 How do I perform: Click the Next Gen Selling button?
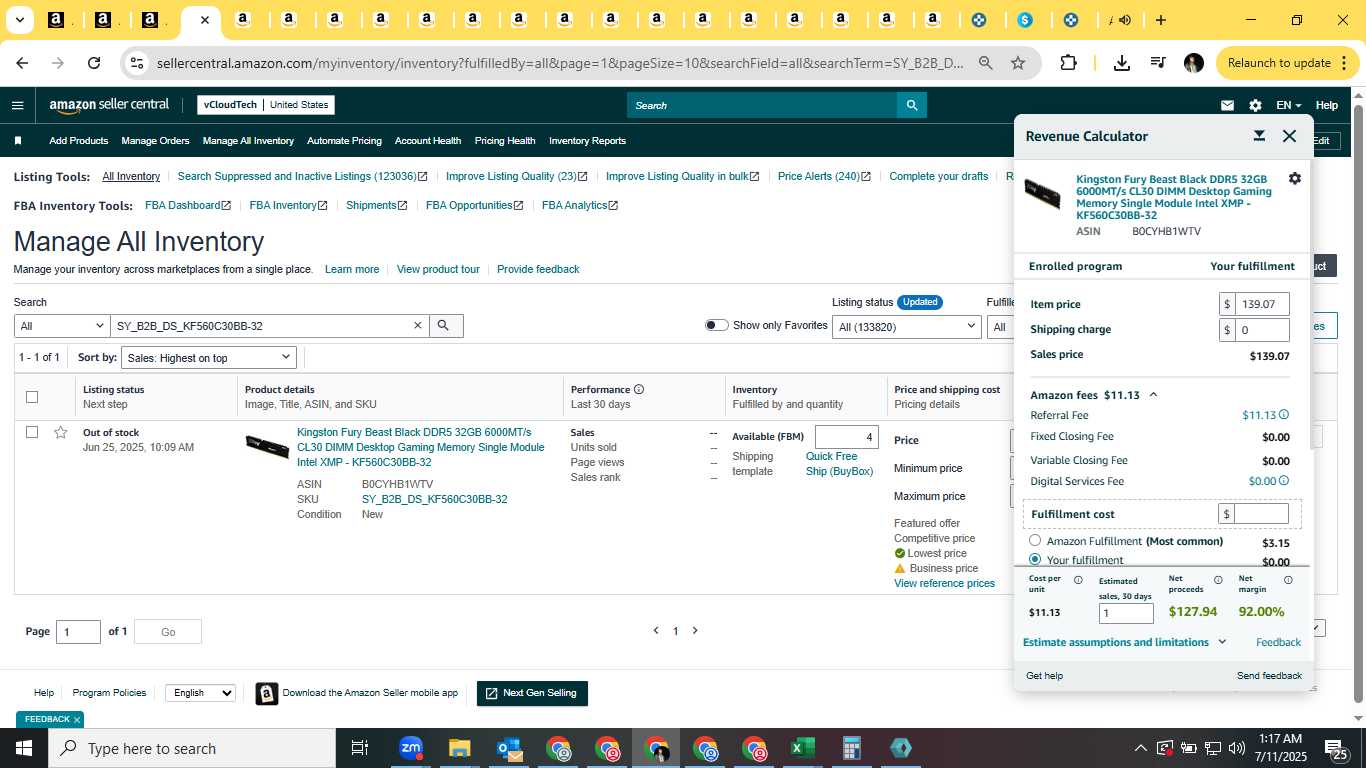[532, 693]
